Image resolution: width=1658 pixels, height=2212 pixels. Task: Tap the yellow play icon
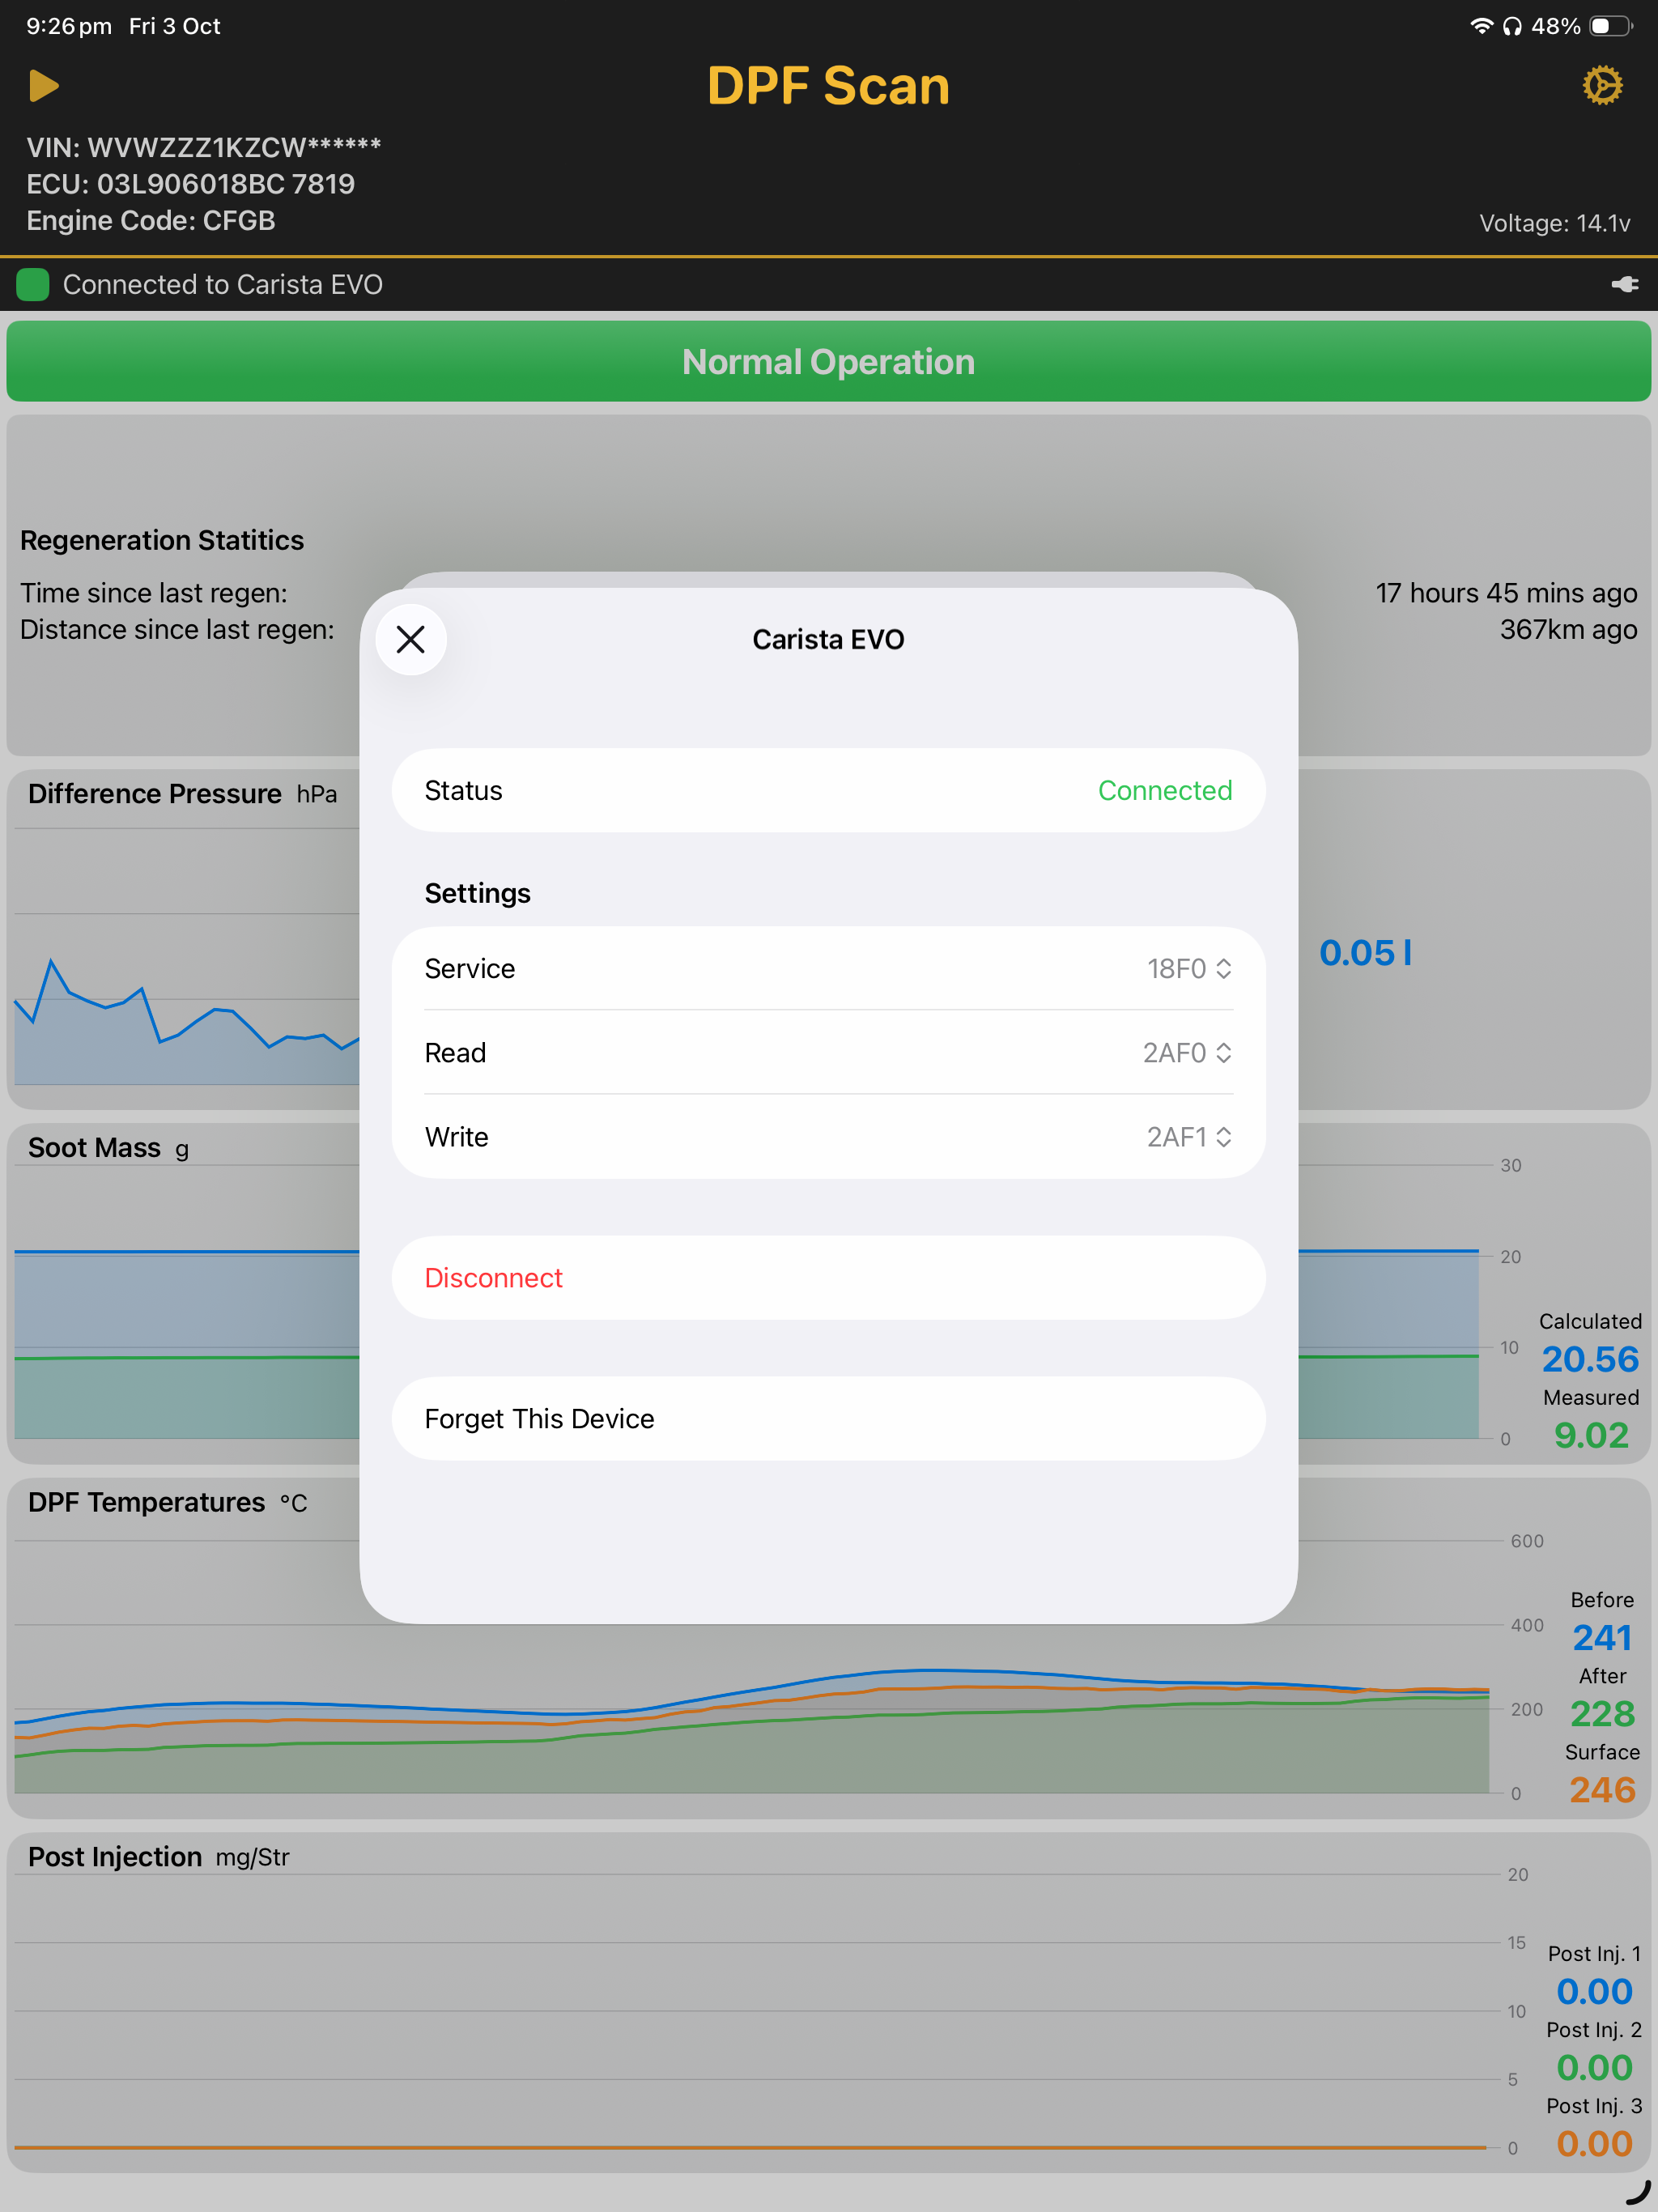pos(44,86)
